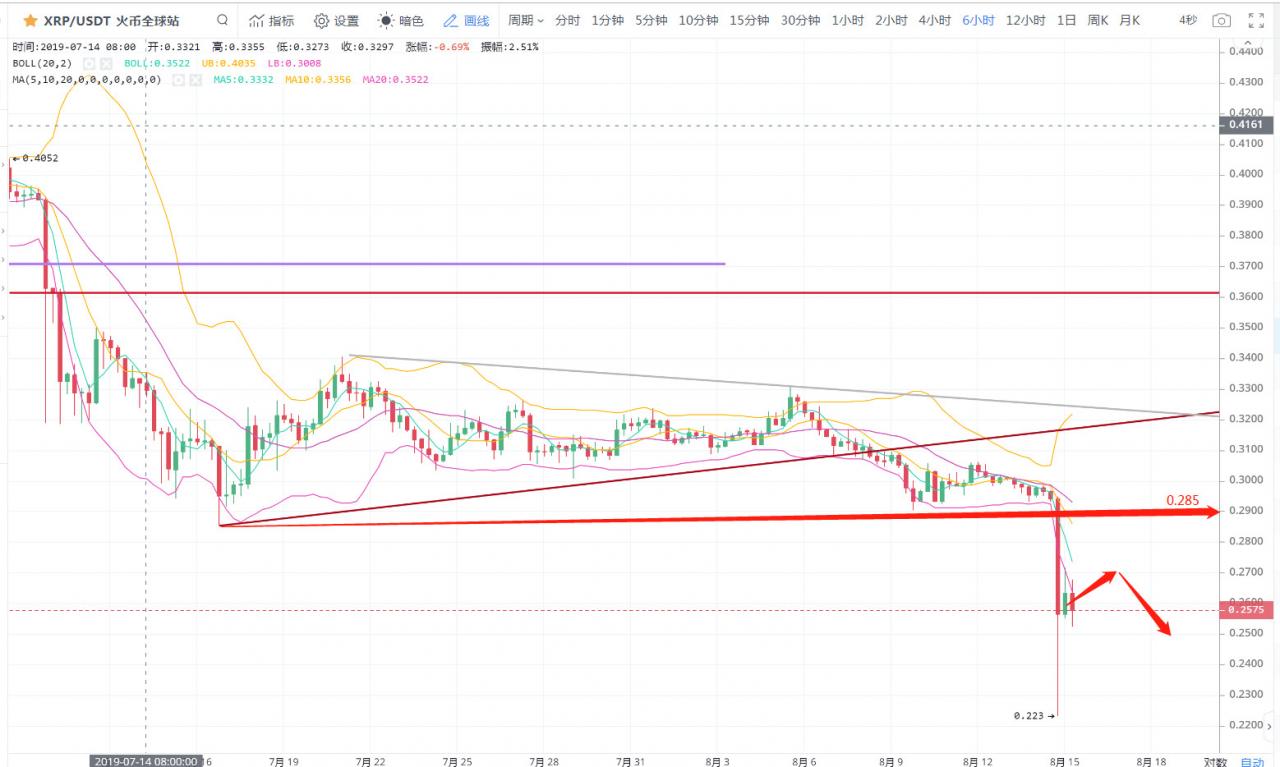Click the 8月 15 date label
1280x767 pixels.
(x=1063, y=761)
